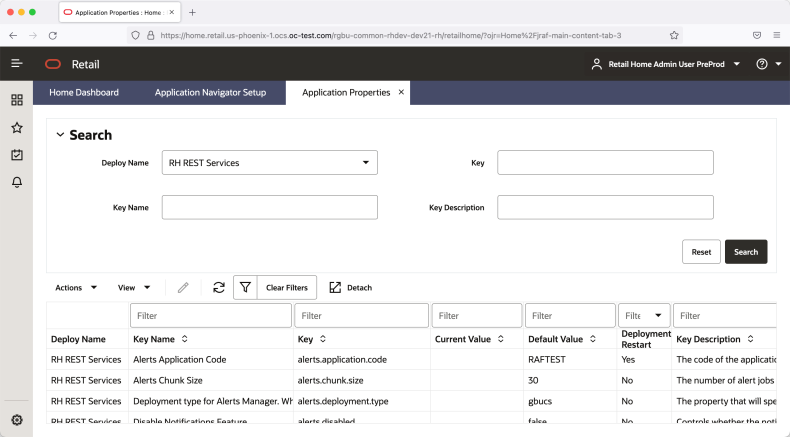Click the Key Description input field
The image size is (790, 437).
tap(605, 207)
